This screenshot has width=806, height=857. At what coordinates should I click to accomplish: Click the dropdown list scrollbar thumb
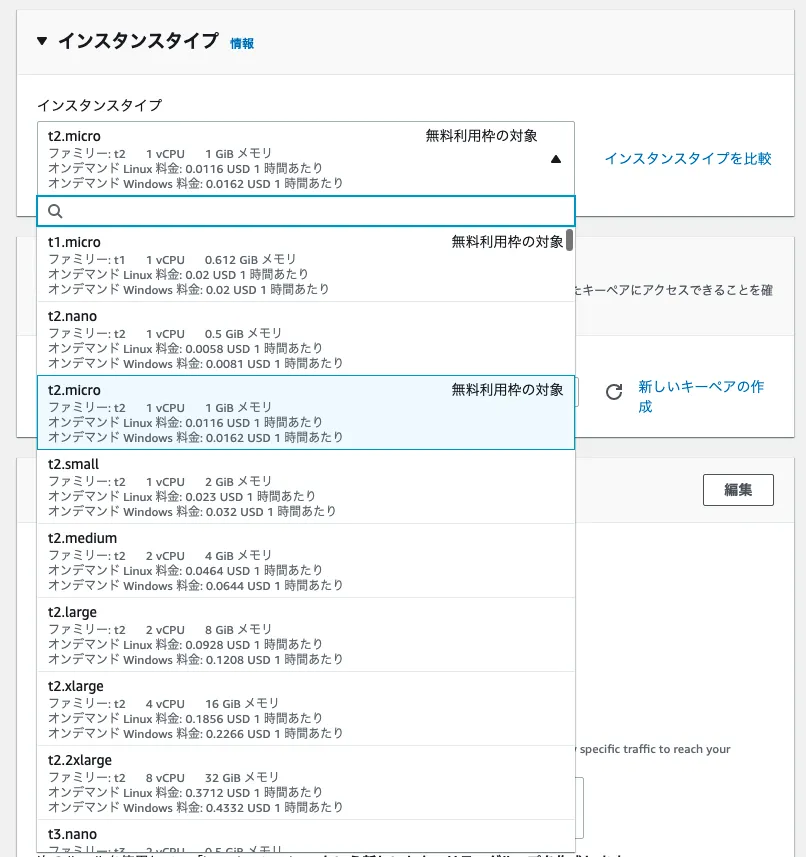(x=569, y=240)
